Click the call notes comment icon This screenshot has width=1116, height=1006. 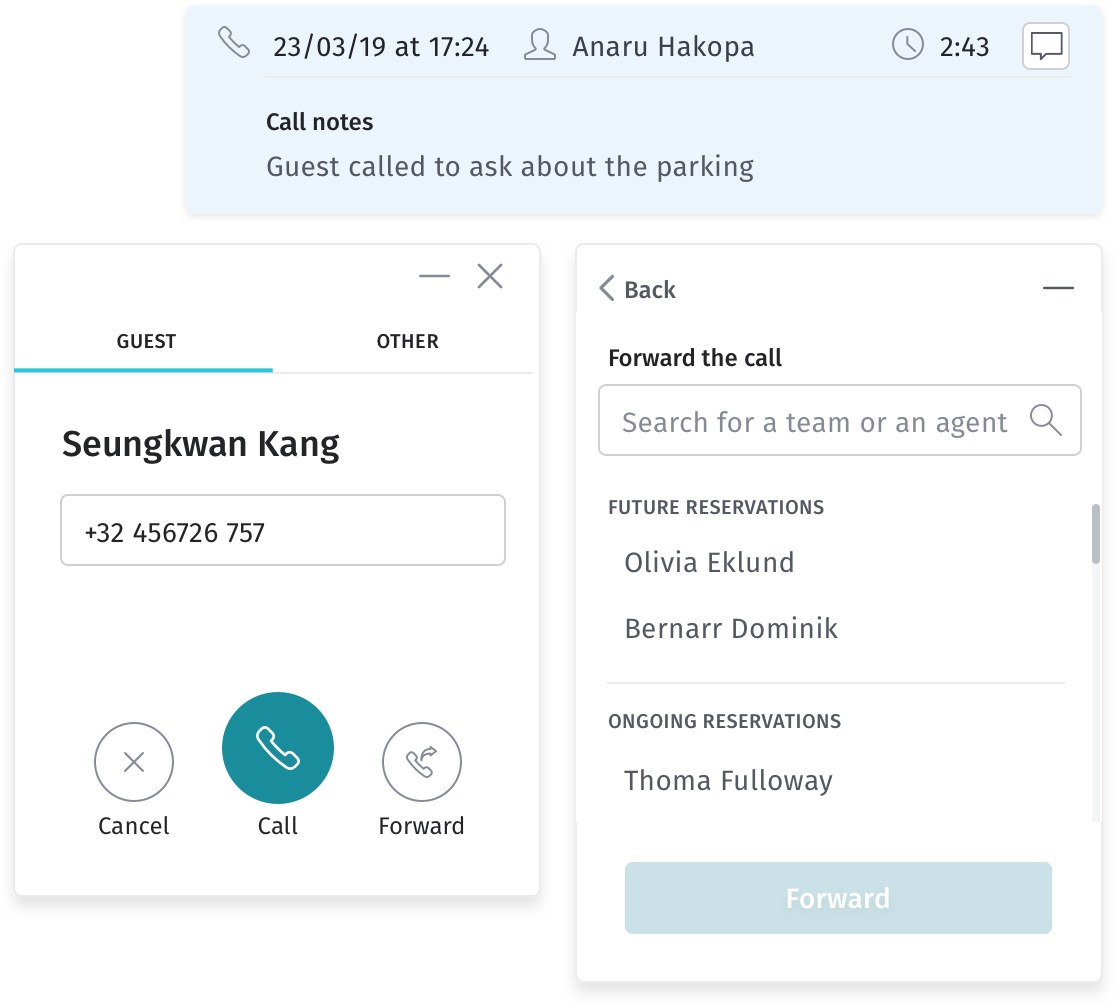click(1046, 46)
